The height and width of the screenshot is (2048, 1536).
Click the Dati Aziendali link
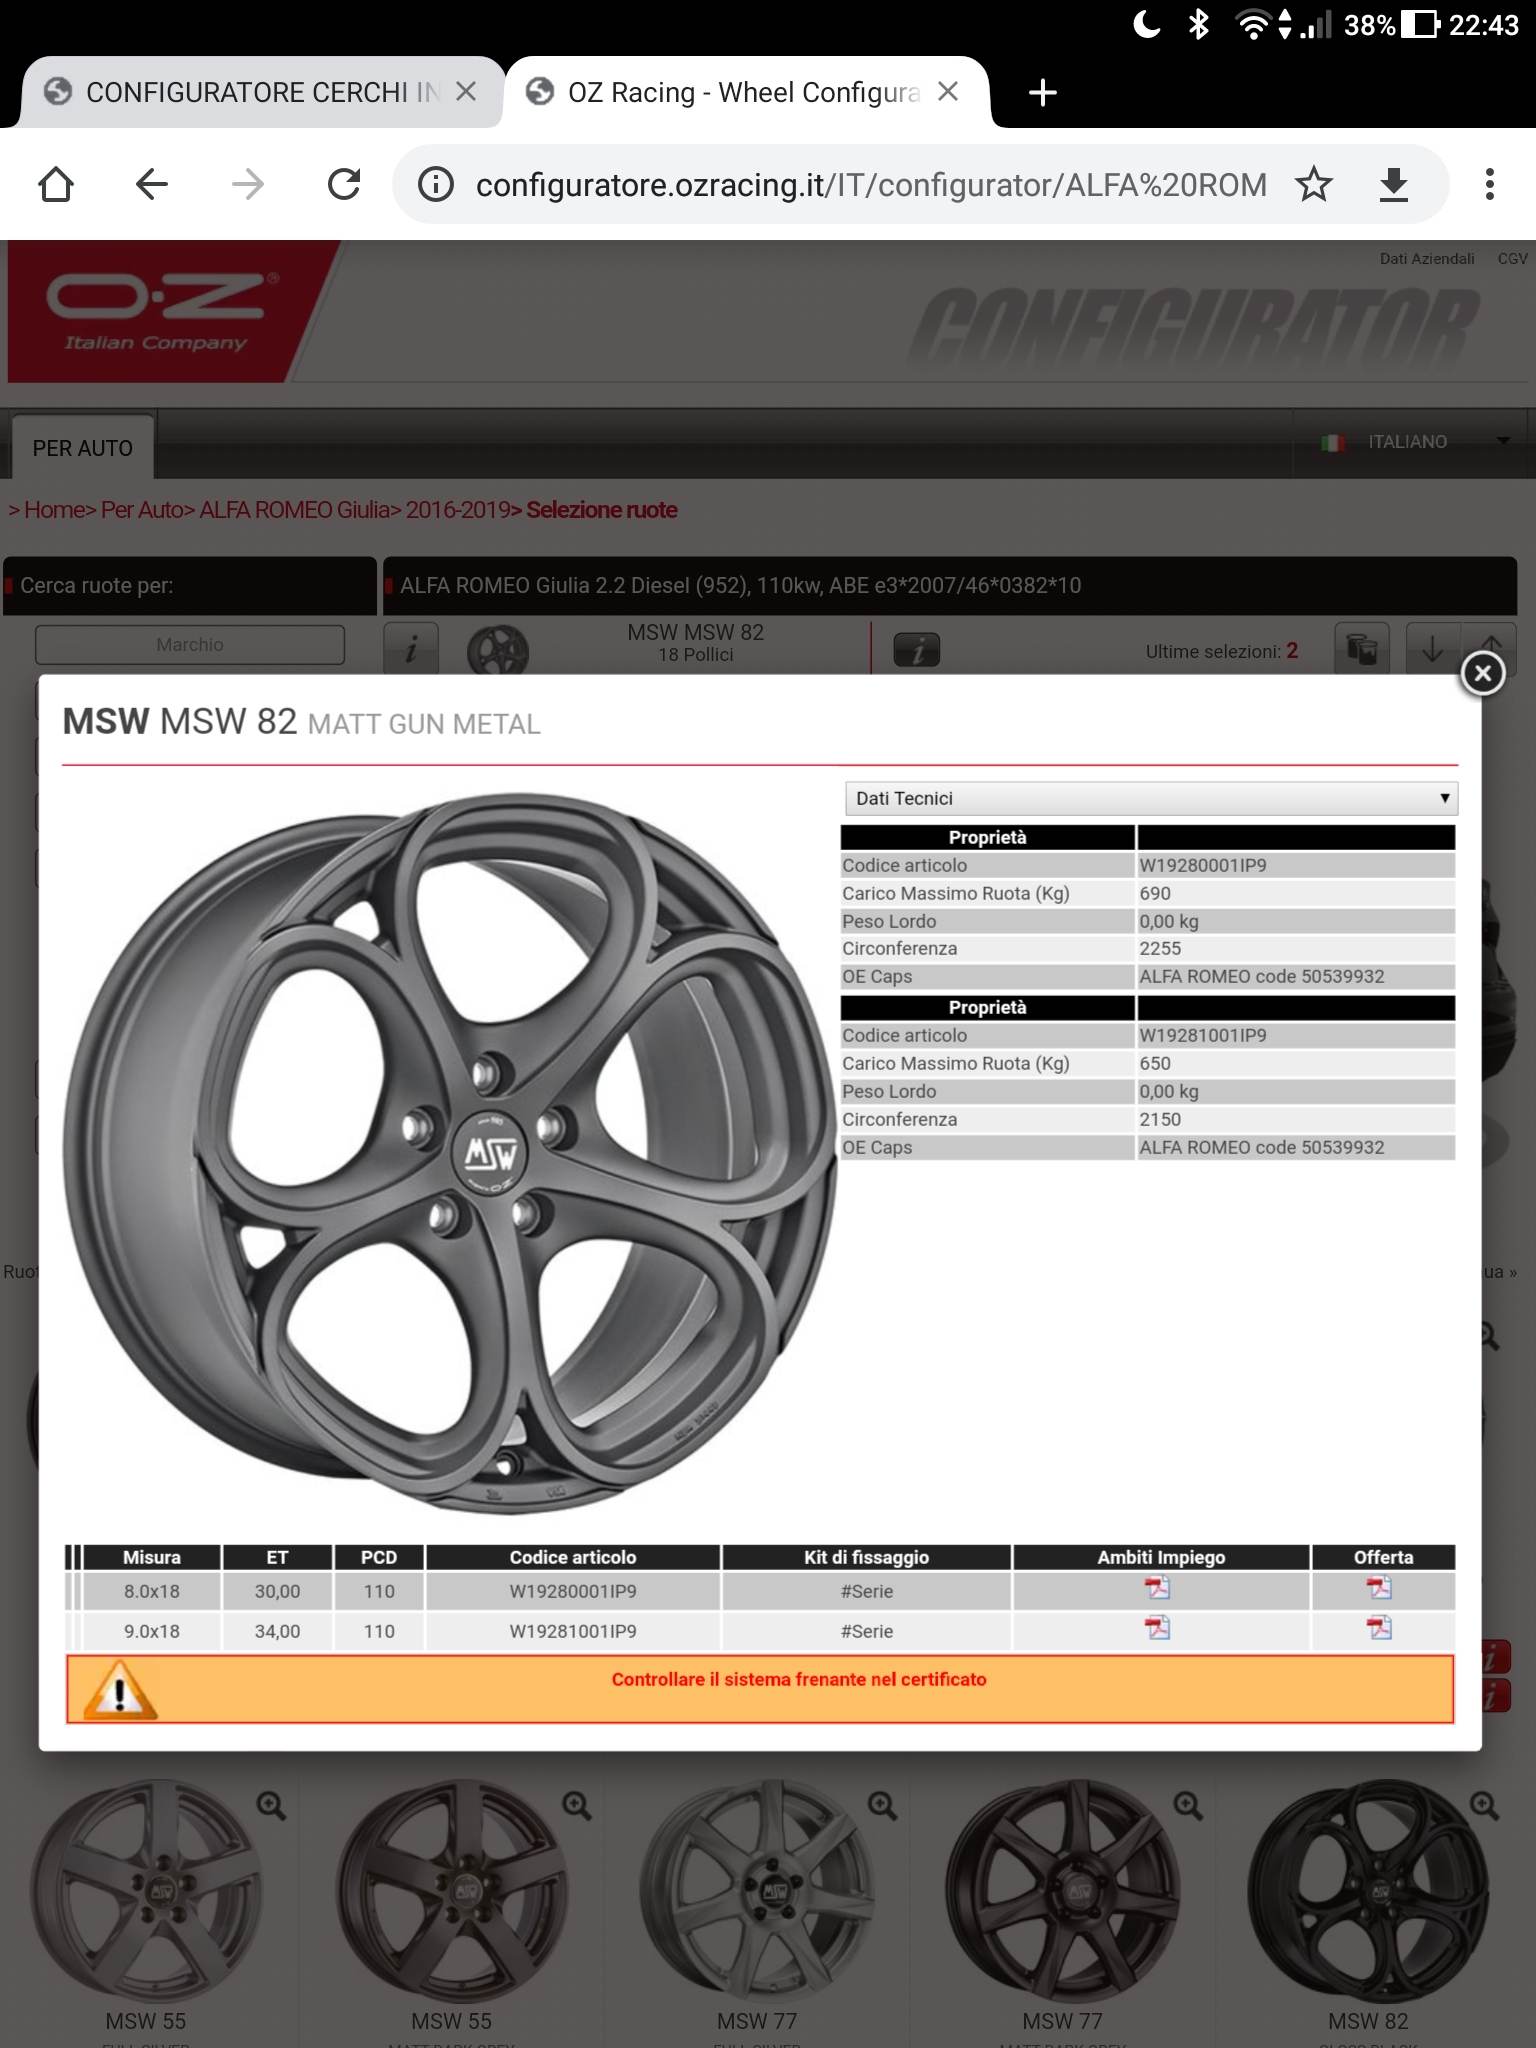pyautogui.click(x=1427, y=259)
